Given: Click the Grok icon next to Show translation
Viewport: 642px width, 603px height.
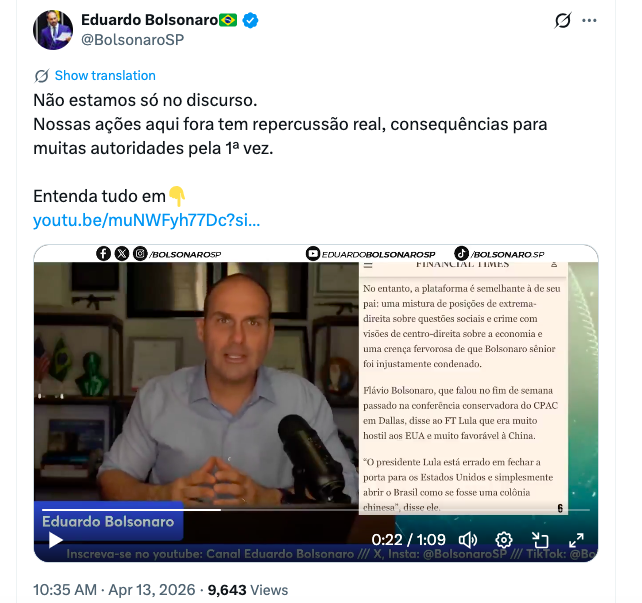Looking at the screenshot, I should coord(42,76).
